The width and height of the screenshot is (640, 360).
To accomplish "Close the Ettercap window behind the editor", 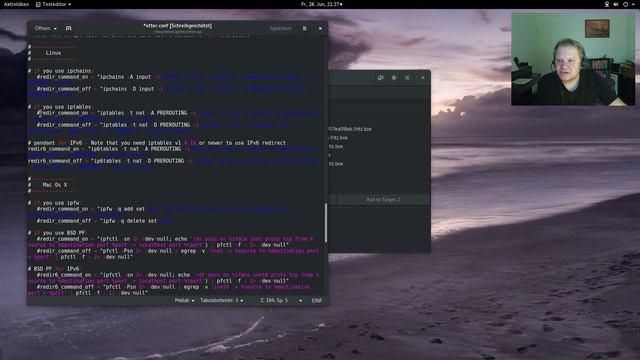I will tap(423, 78).
